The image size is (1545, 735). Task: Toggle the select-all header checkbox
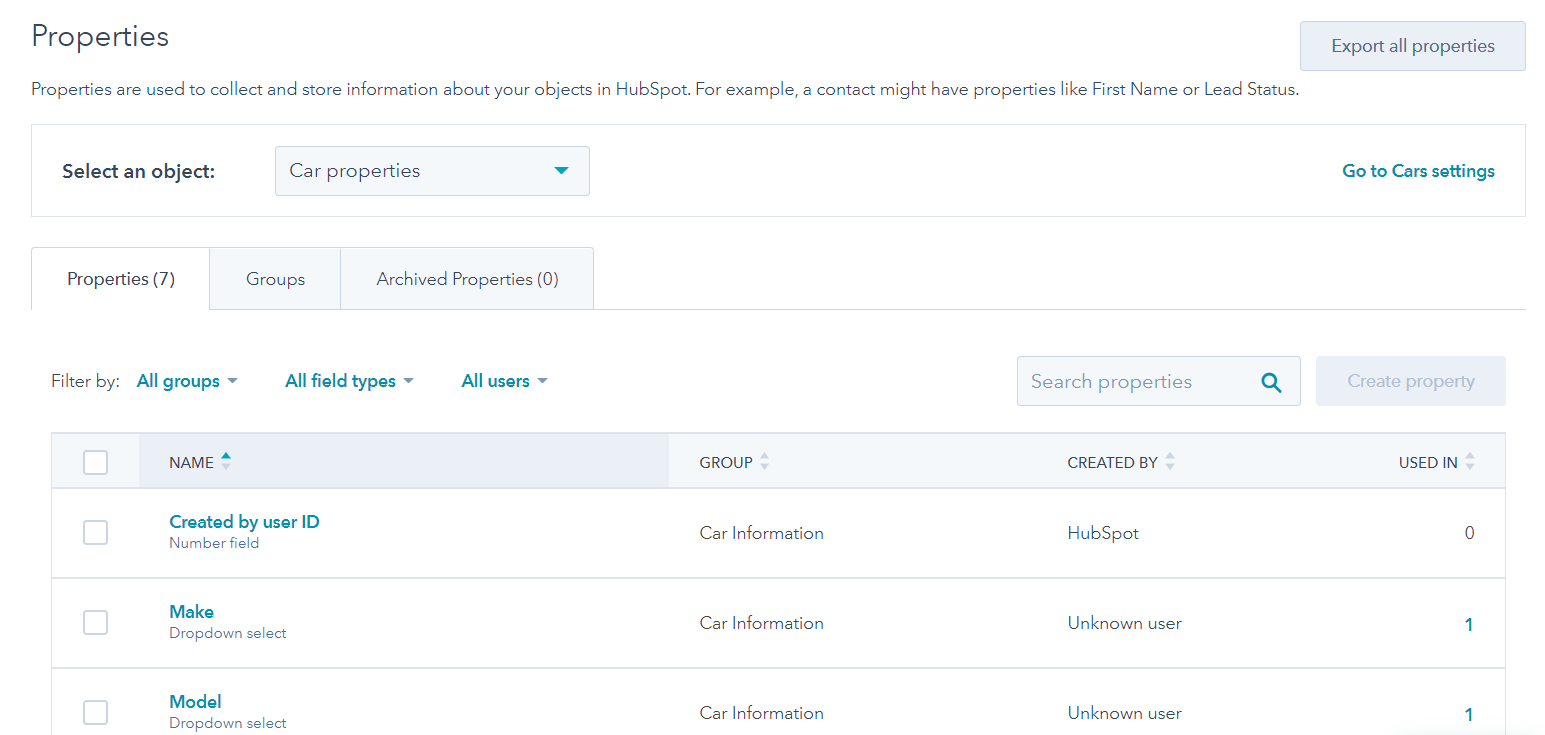pyautogui.click(x=95, y=462)
